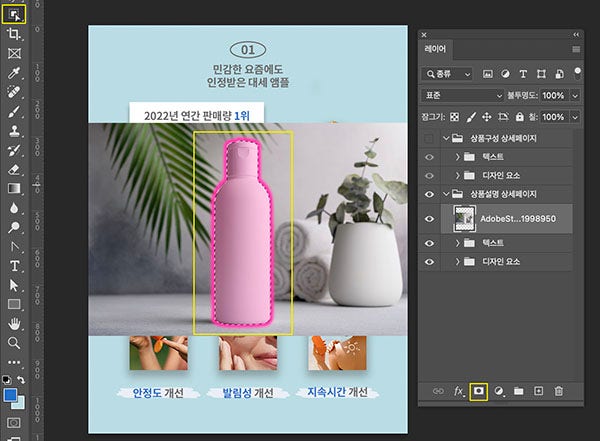Click the AdobeSt...1998950 layer thumbnail
This screenshot has height=441, width=600.
[x=465, y=219]
